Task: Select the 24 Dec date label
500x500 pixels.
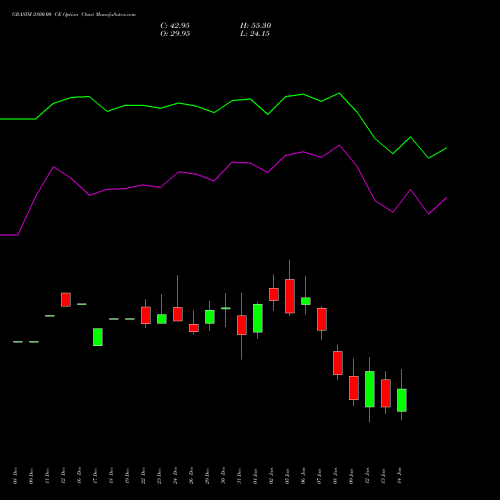Action: [175, 476]
